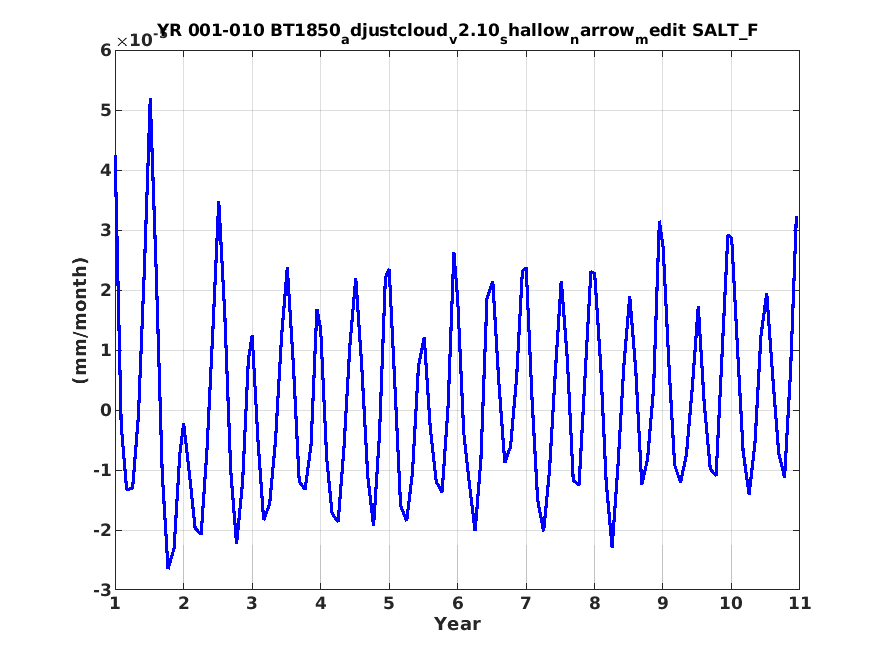Click the x-axis tick label '6'
884x663 pixels.
point(457,604)
